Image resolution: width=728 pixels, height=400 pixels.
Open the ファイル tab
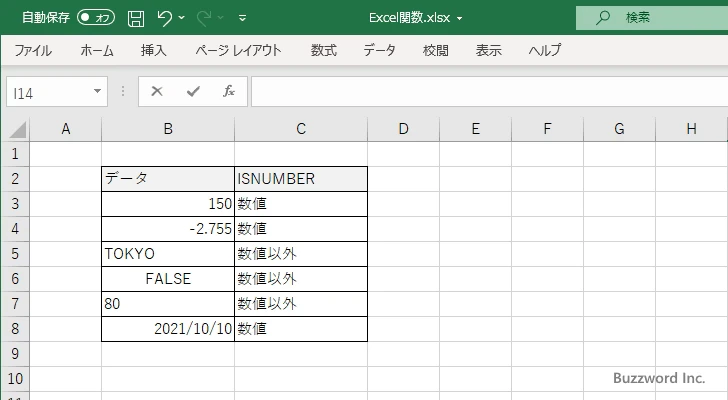pyautogui.click(x=33, y=50)
